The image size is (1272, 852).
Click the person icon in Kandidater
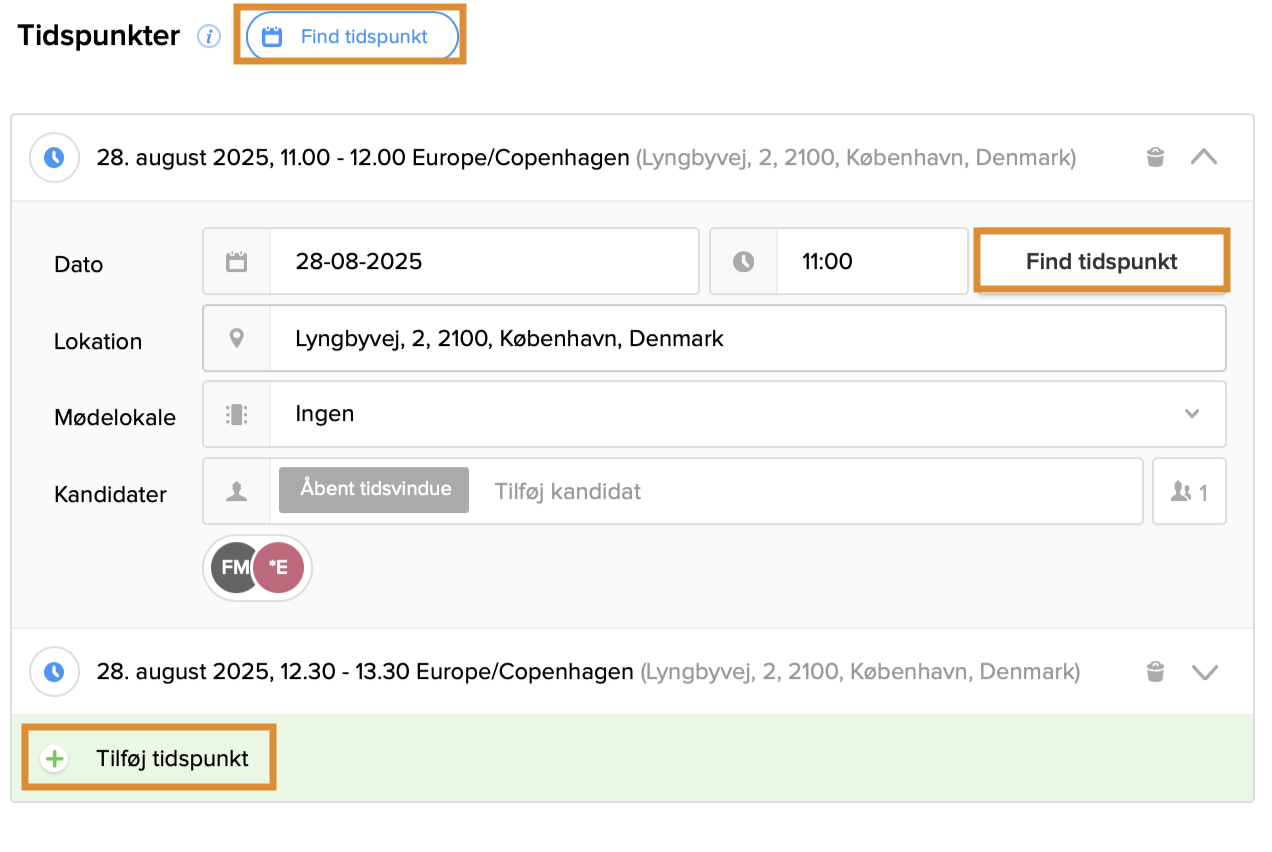(237, 491)
